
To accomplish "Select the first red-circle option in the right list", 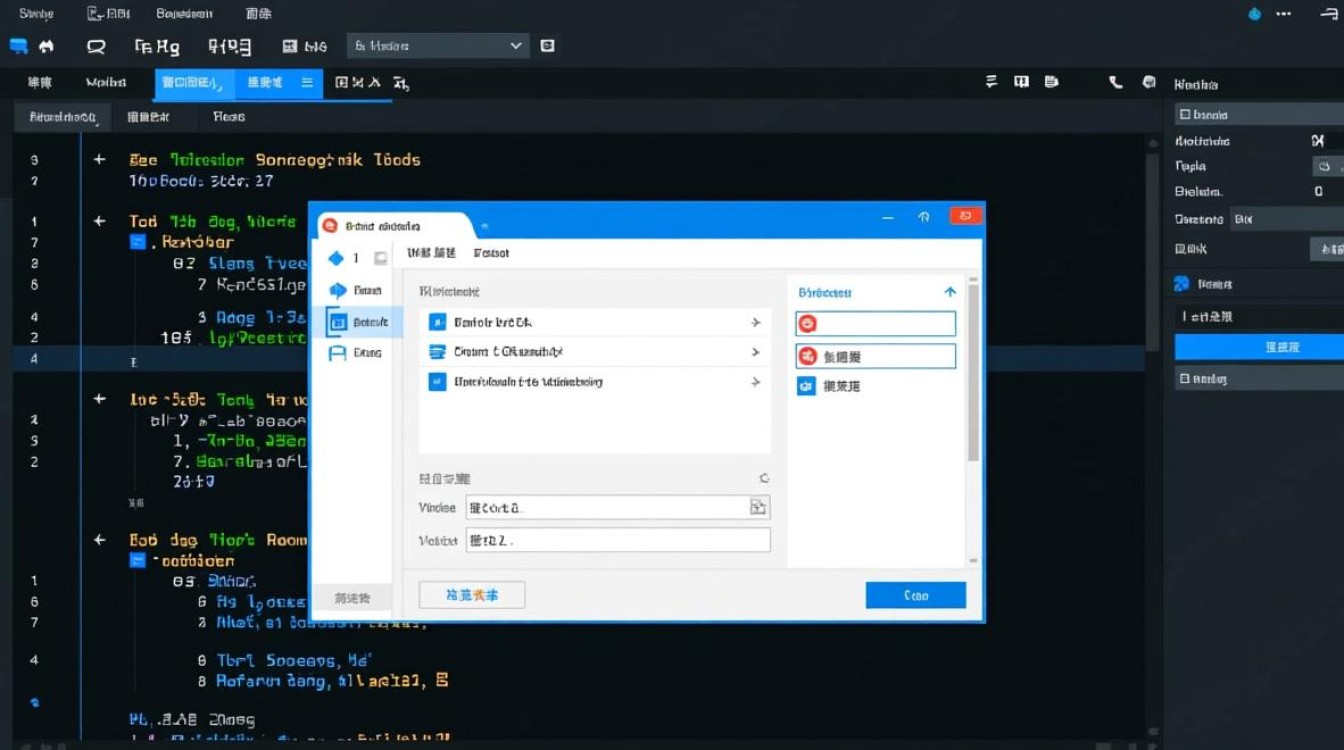I will point(875,323).
